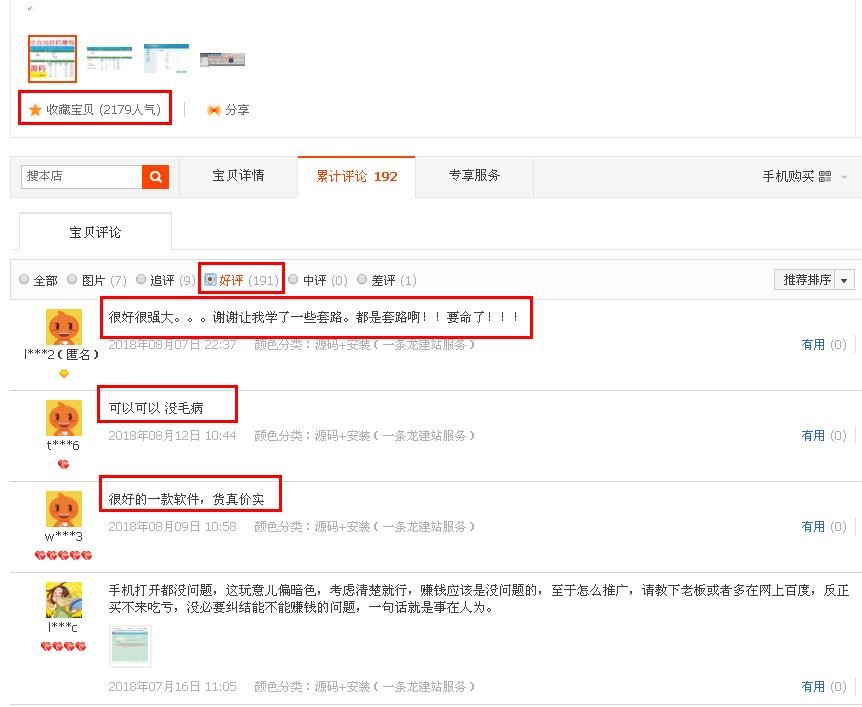Switch to the 宝贝详情 tab
Screen dimensions: 862x707
(x=238, y=176)
